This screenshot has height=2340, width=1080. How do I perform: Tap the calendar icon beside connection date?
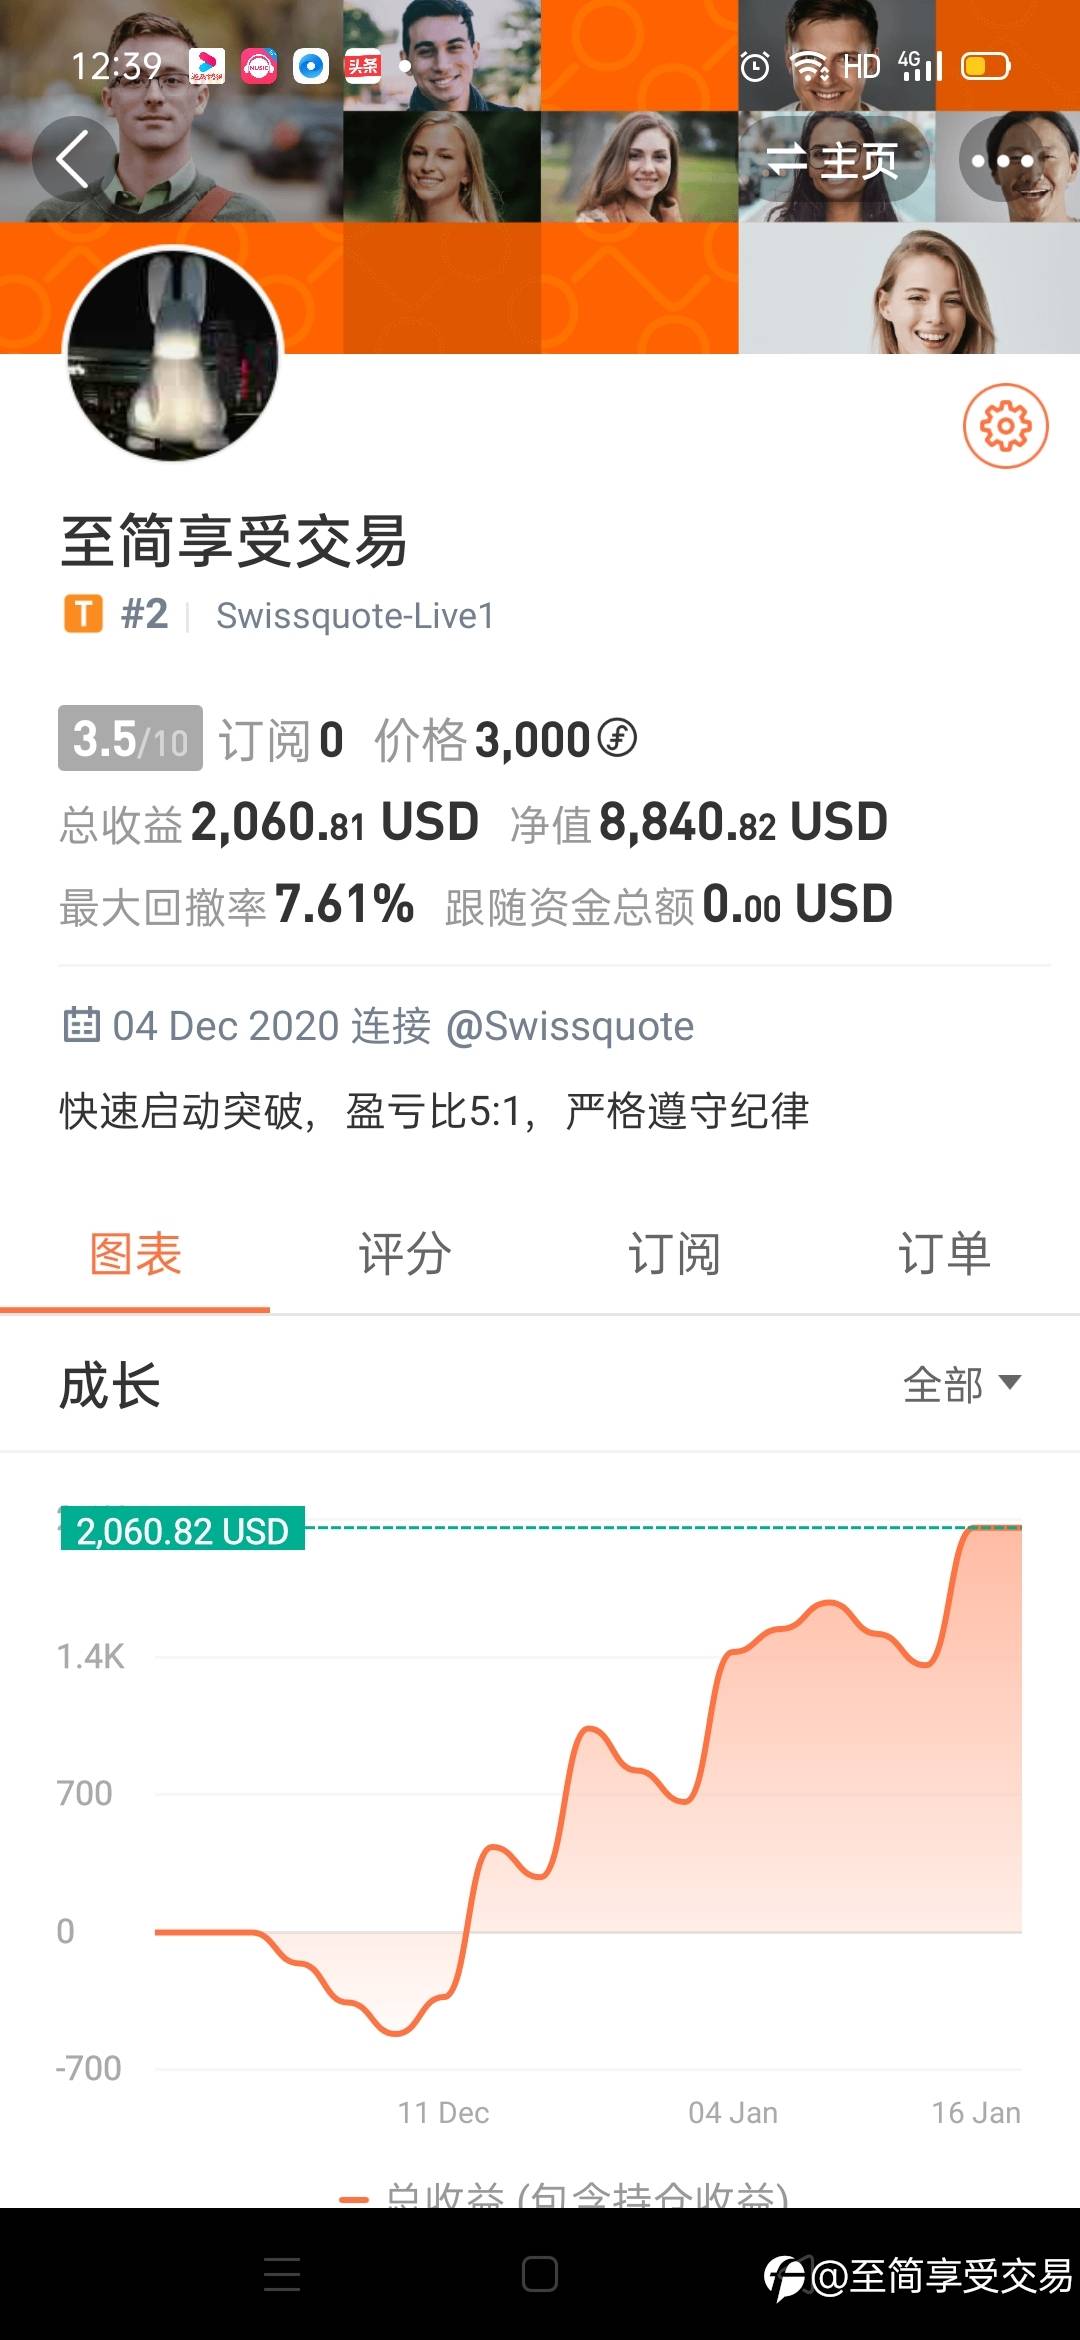tap(81, 1025)
